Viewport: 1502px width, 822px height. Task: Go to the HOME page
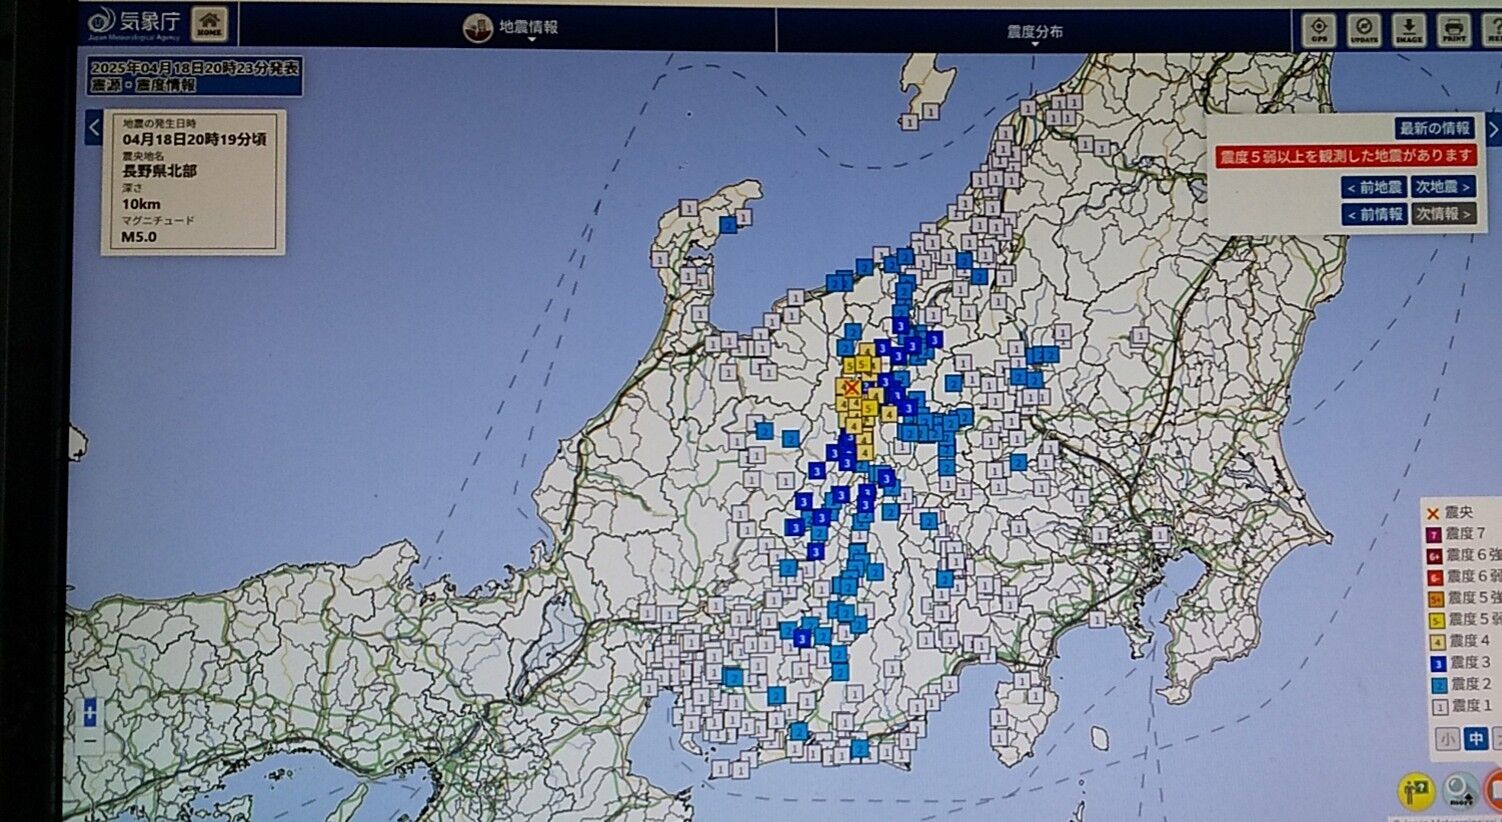click(209, 24)
